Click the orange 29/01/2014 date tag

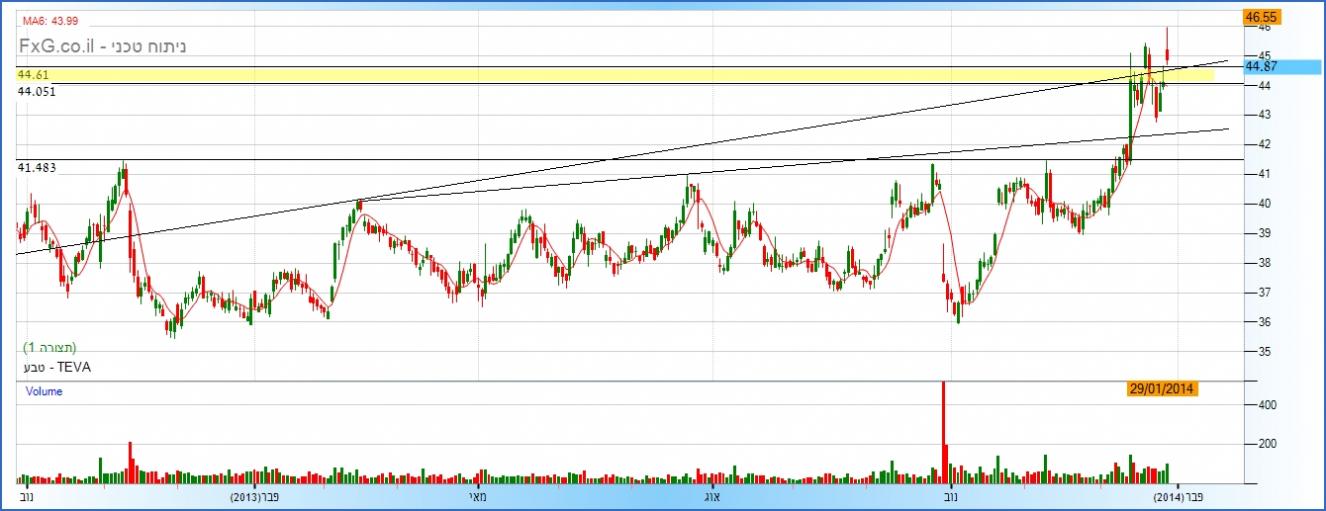click(x=1164, y=389)
